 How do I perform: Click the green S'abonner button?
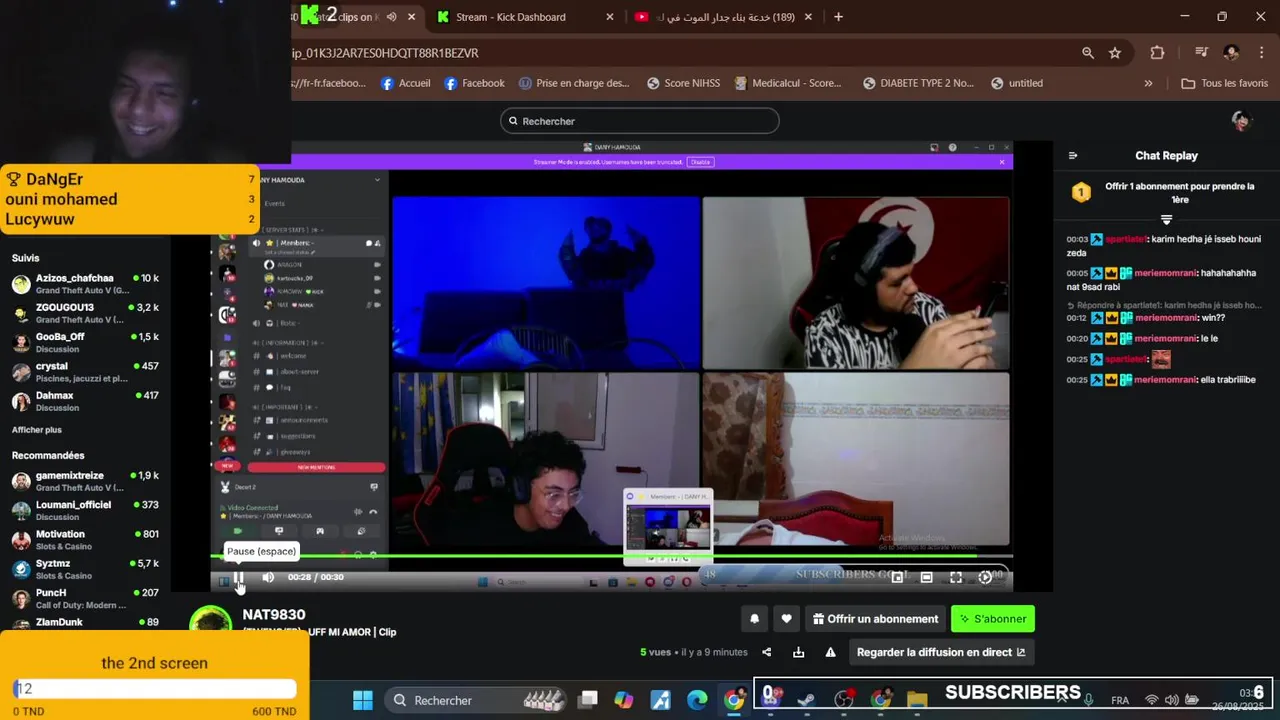click(993, 619)
